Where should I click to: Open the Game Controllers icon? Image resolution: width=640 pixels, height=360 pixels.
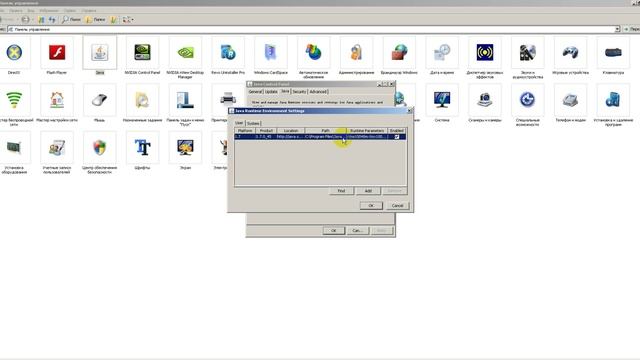[570, 52]
